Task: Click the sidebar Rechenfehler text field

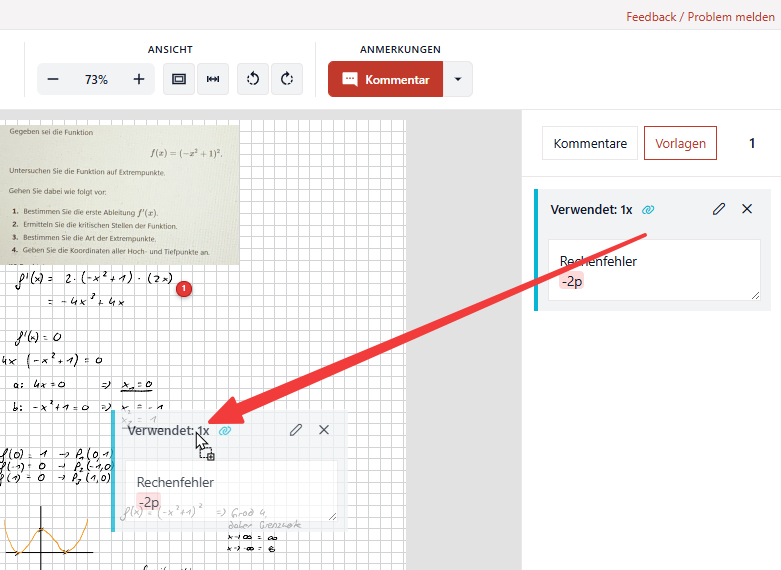Action: click(654, 270)
